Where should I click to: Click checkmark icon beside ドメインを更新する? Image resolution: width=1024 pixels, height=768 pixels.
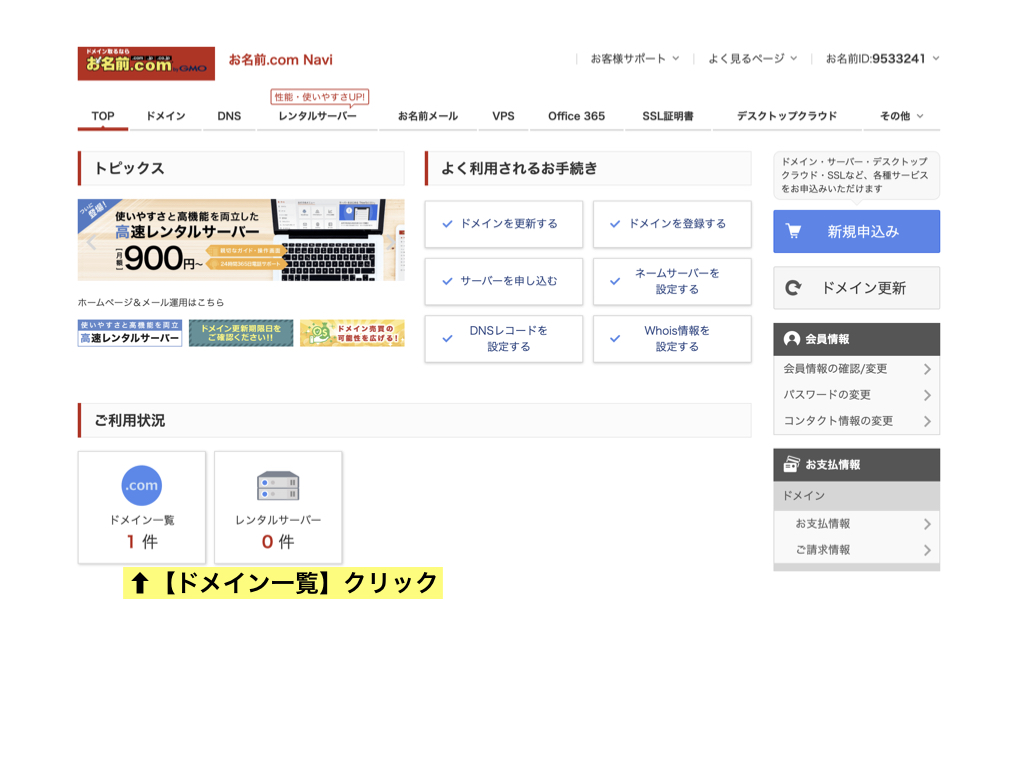tap(447, 224)
